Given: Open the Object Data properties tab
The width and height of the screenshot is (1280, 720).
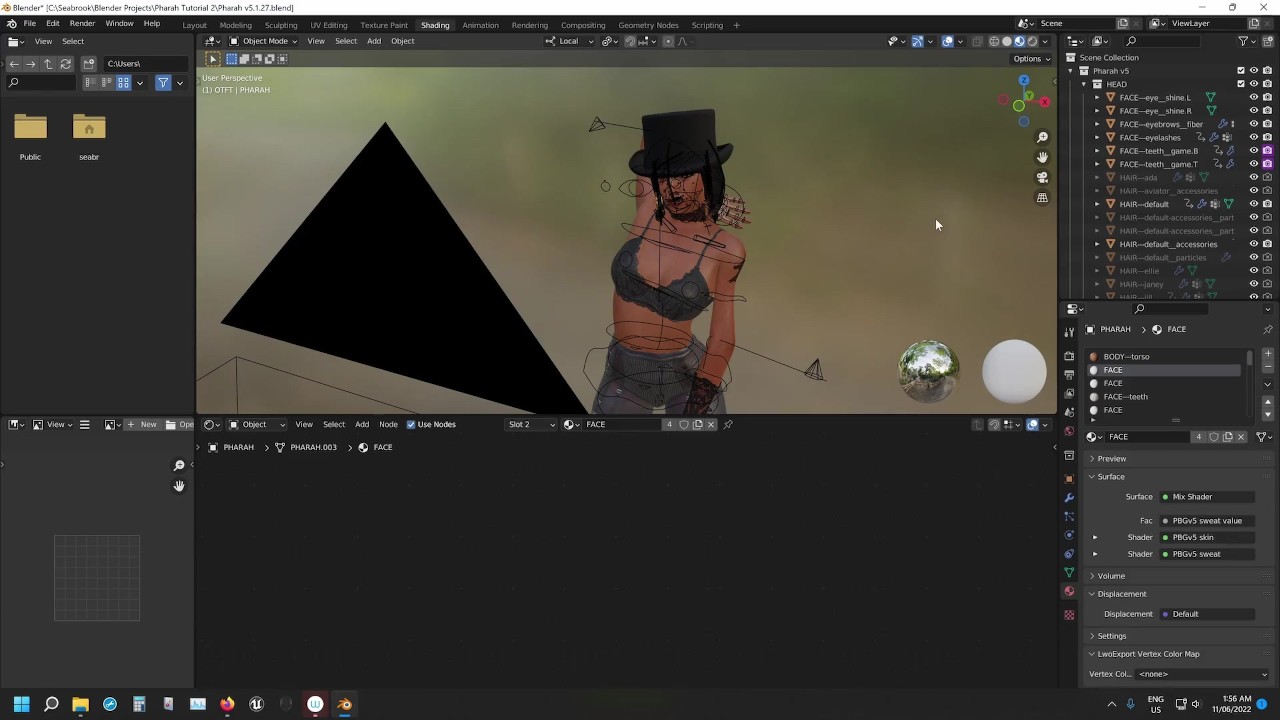Looking at the screenshot, I should (x=1069, y=573).
